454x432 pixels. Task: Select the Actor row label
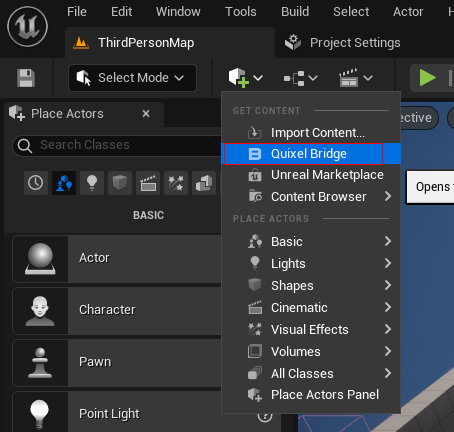[94, 258]
